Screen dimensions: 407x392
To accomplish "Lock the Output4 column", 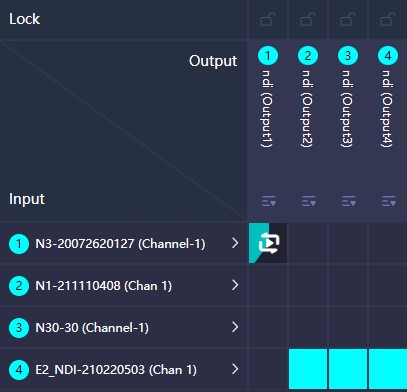I will point(388,19).
